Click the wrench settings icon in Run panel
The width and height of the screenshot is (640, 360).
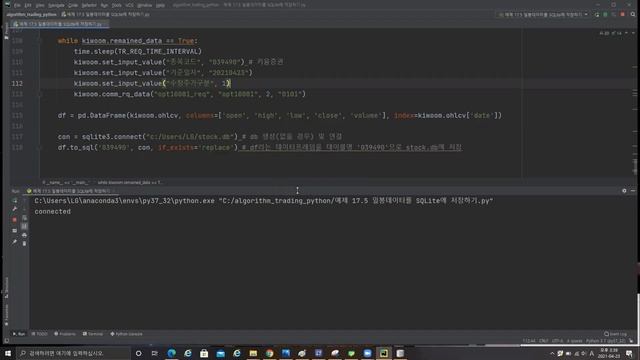(x=15, y=209)
